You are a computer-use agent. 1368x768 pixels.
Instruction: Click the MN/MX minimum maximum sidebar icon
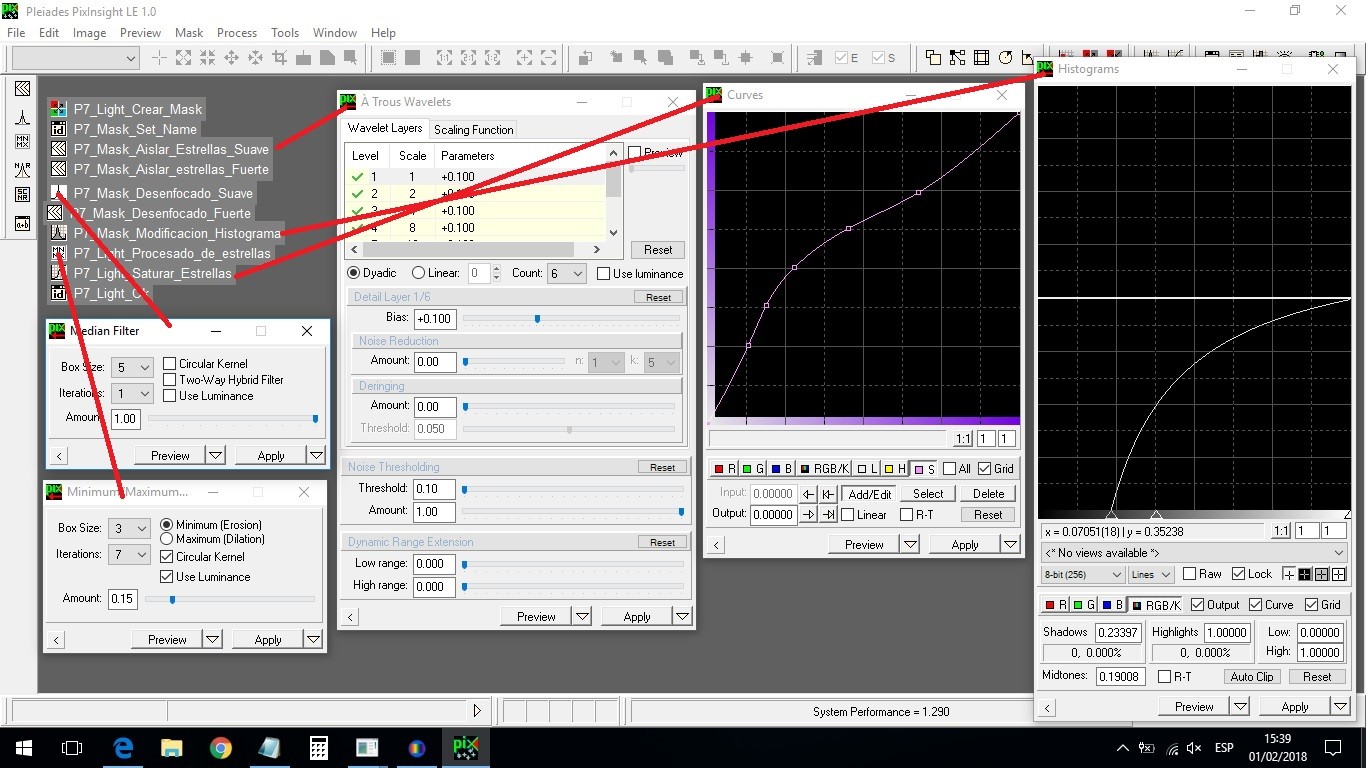tap(22, 143)
